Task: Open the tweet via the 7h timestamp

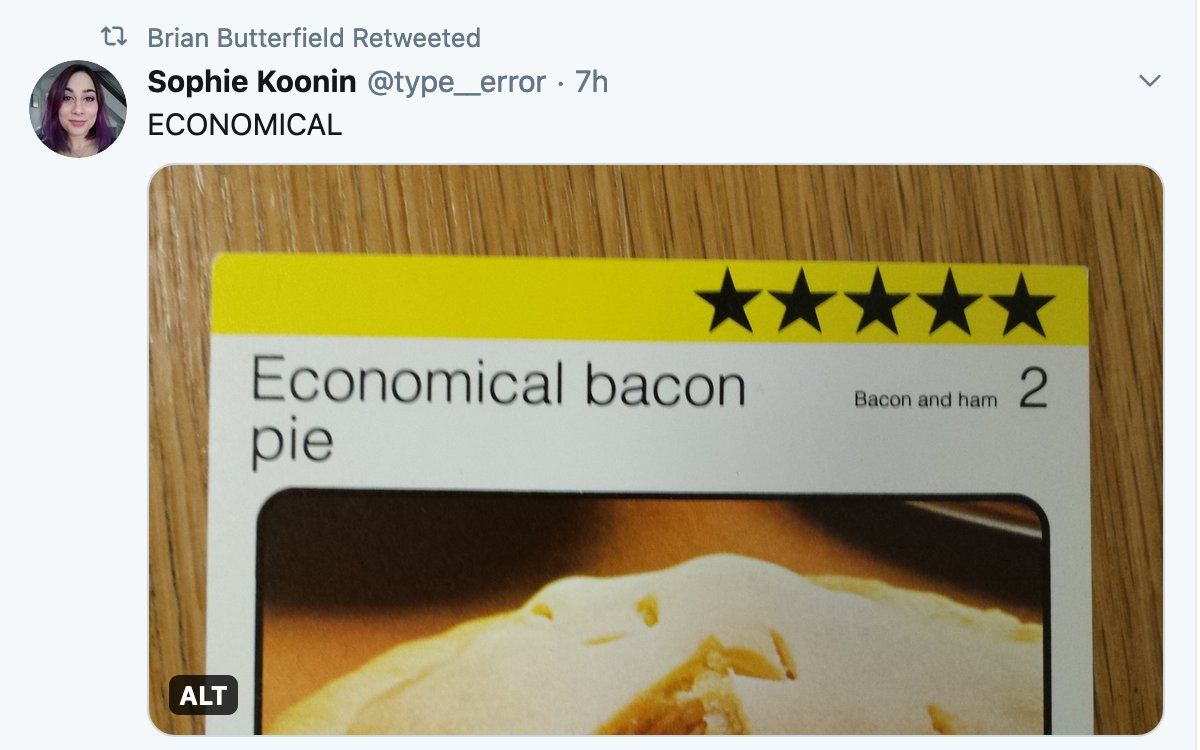Action: pyautogui.click(x=592, y=82)
